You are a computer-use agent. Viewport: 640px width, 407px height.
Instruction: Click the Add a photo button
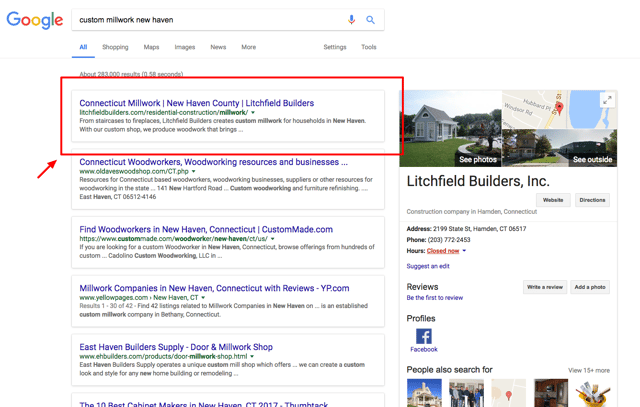point(590,287)
